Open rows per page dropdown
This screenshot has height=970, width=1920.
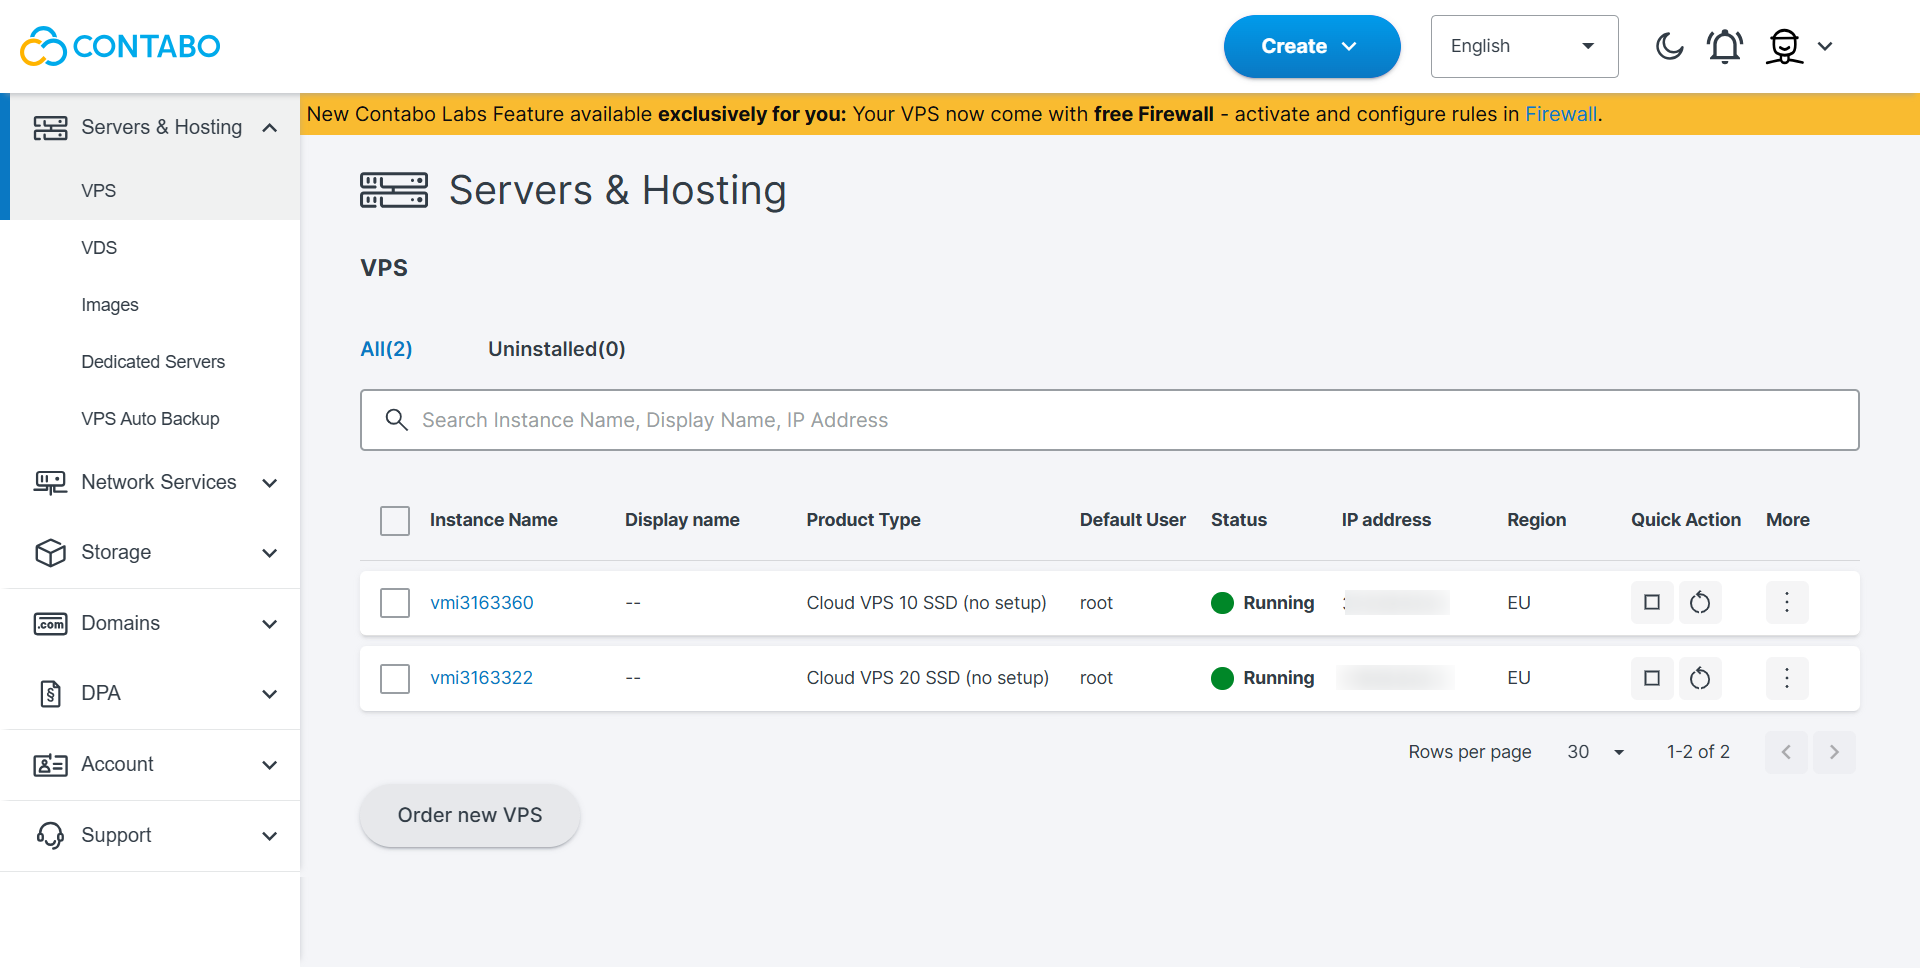(1596, 752)
